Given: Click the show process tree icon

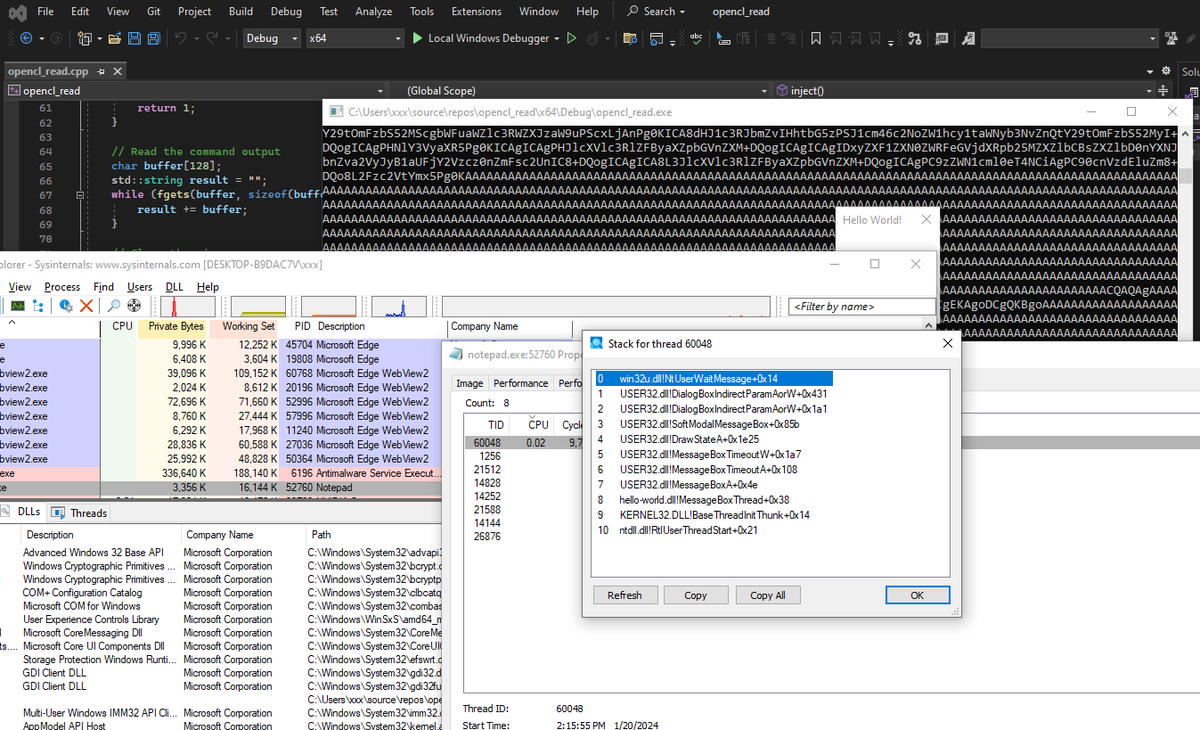Looking at the screenshot, I should pyautogui.click(x=40, y=306).
